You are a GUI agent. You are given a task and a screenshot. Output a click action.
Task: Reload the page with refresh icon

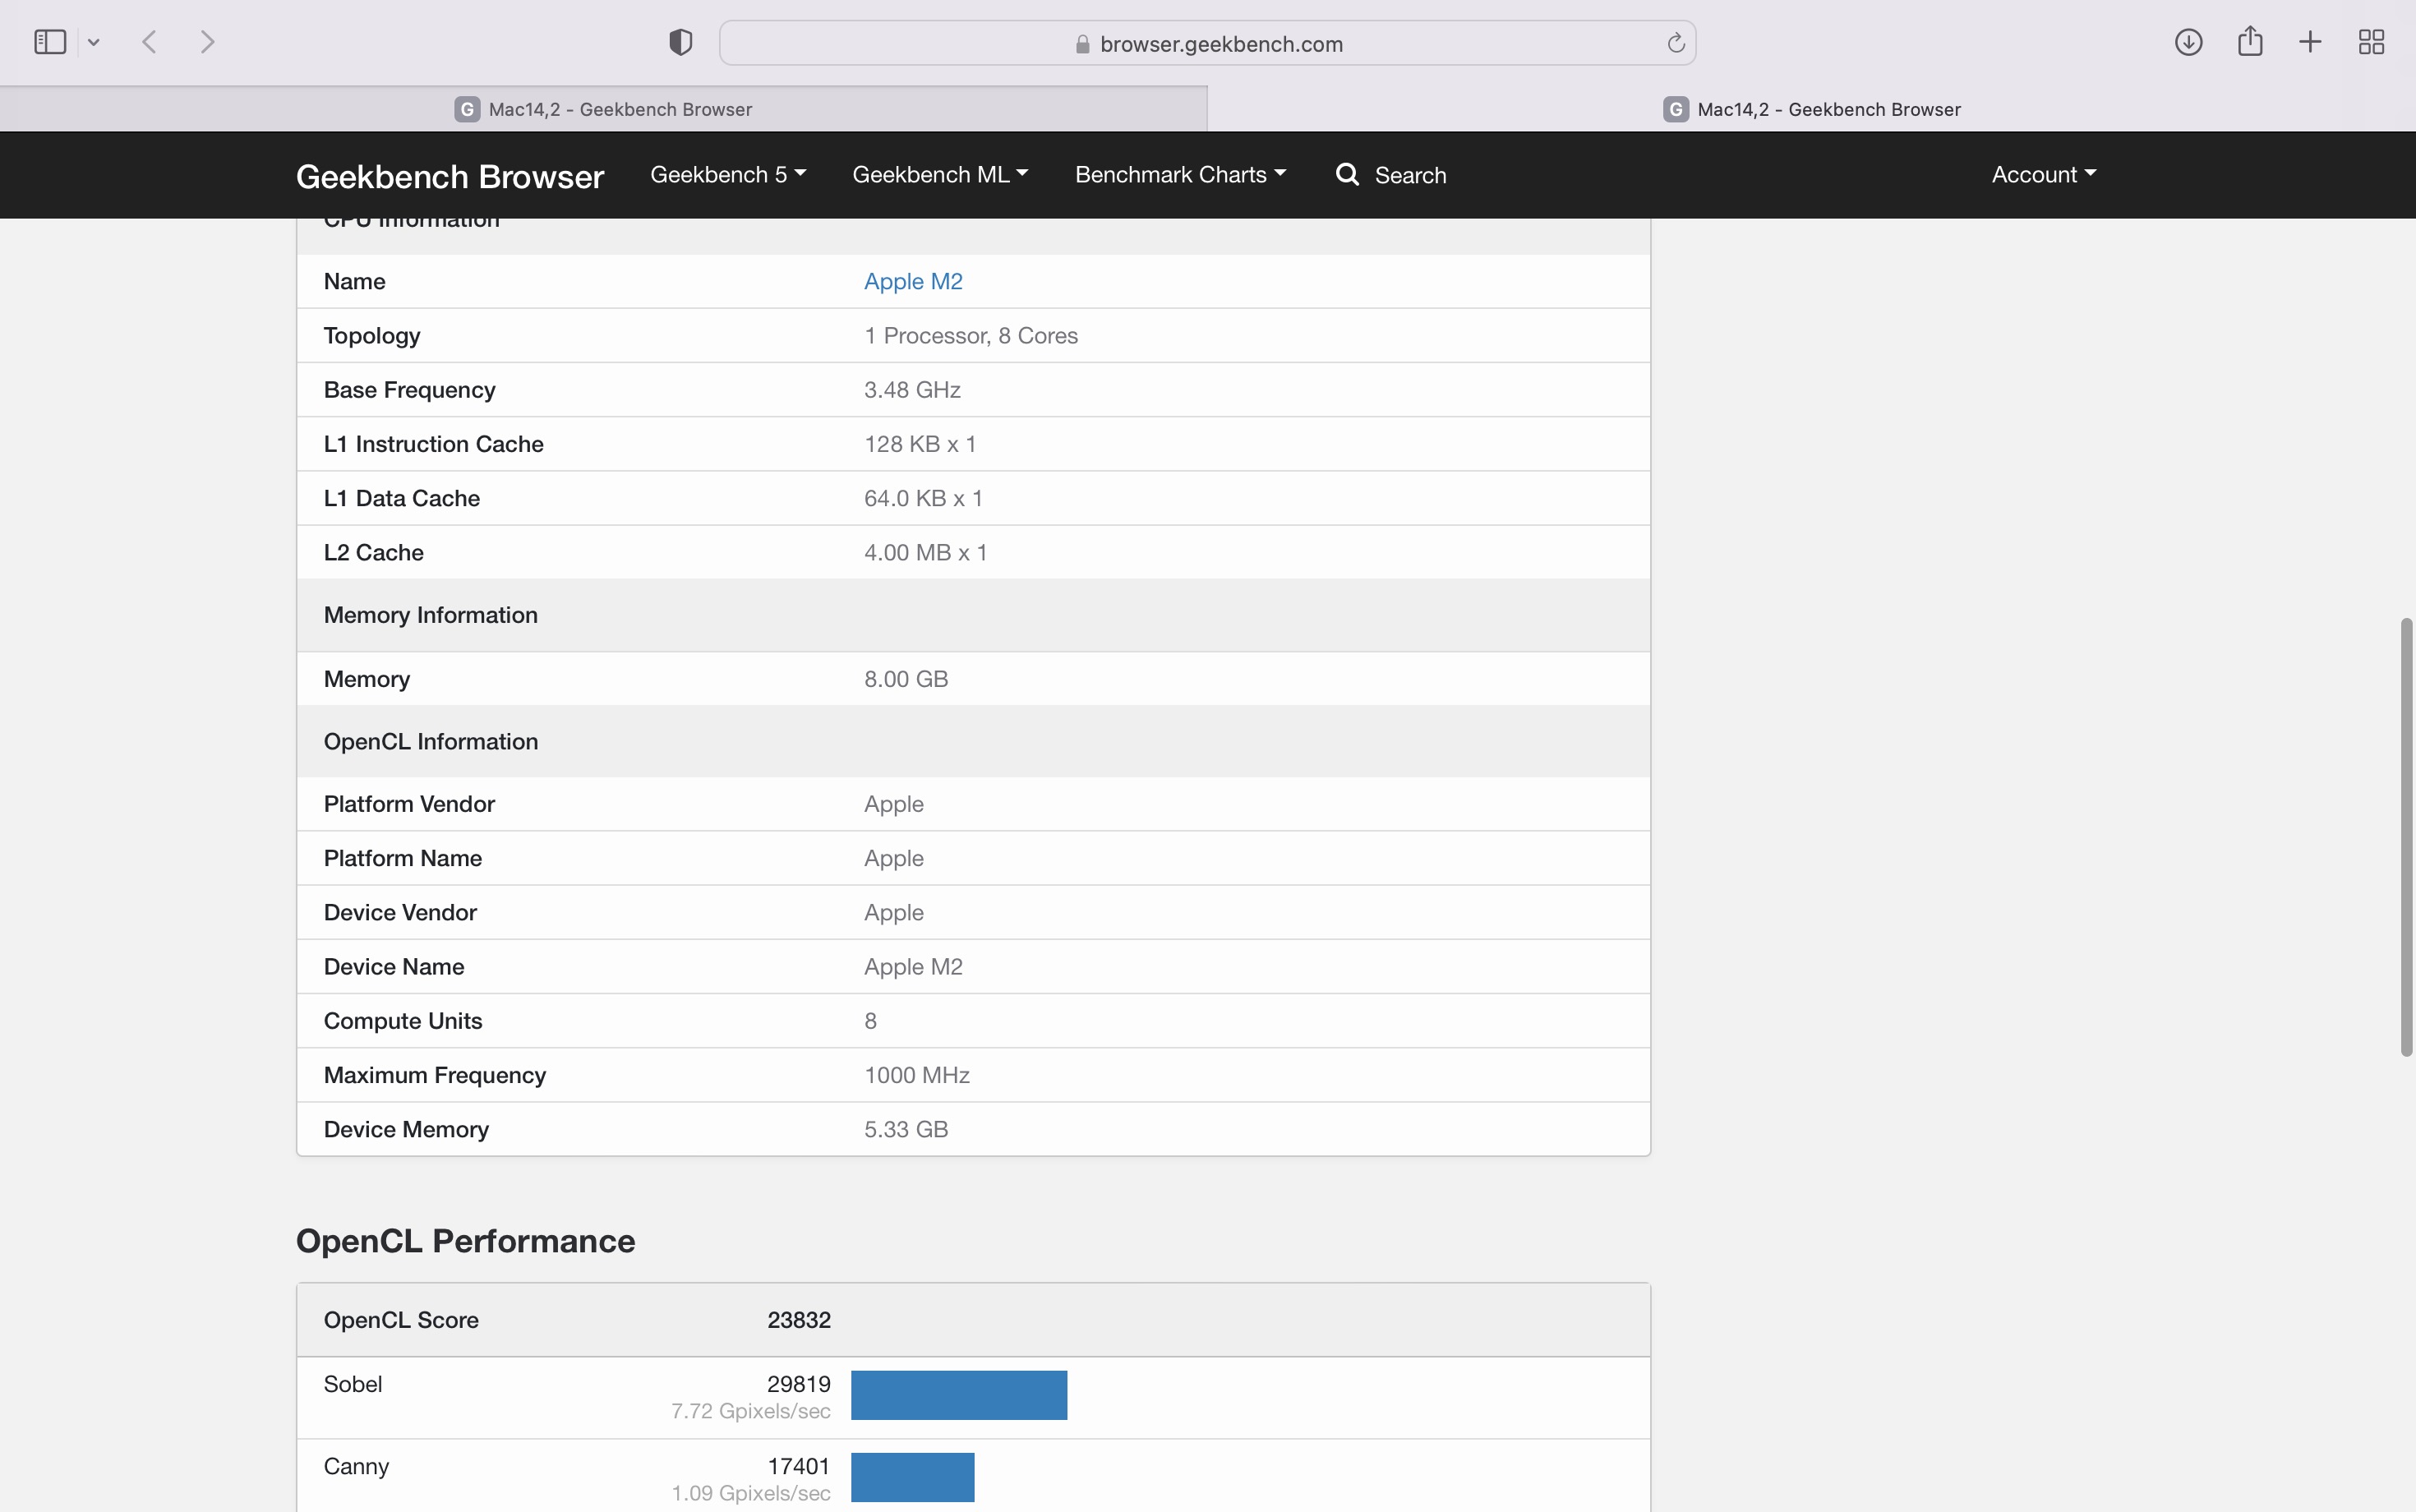pyautogui.click(x=1676, y=43)
